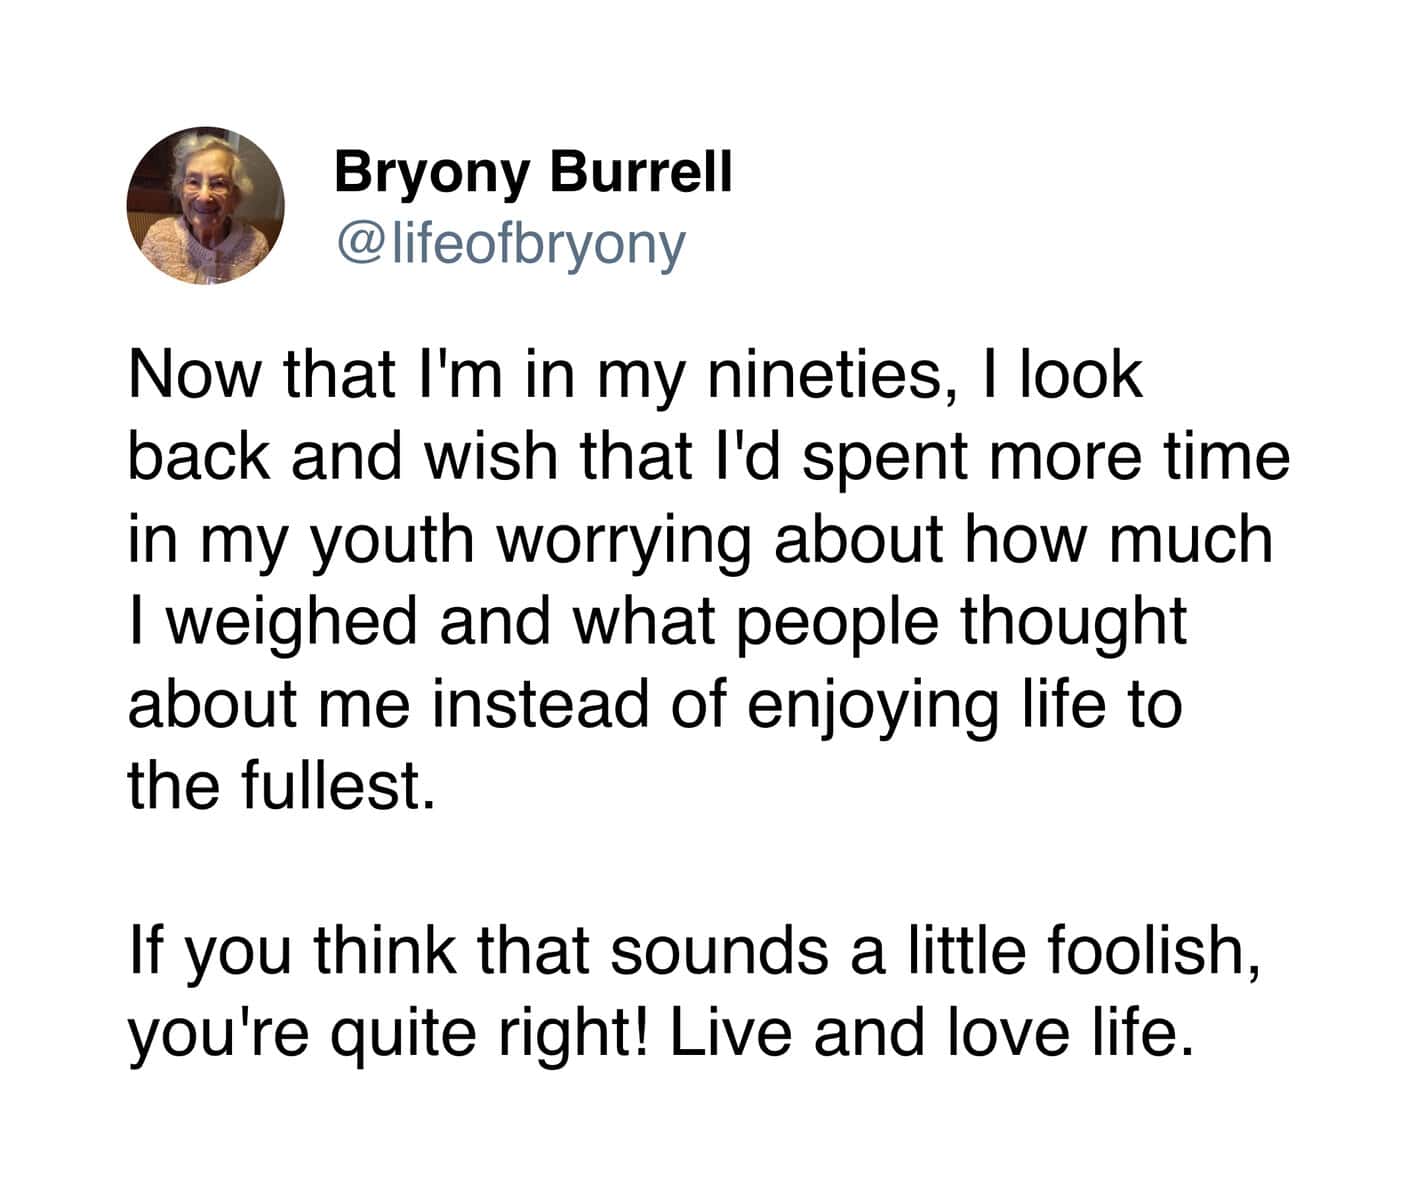Click the phrase "enjoying life"

(x=927, y=704)
